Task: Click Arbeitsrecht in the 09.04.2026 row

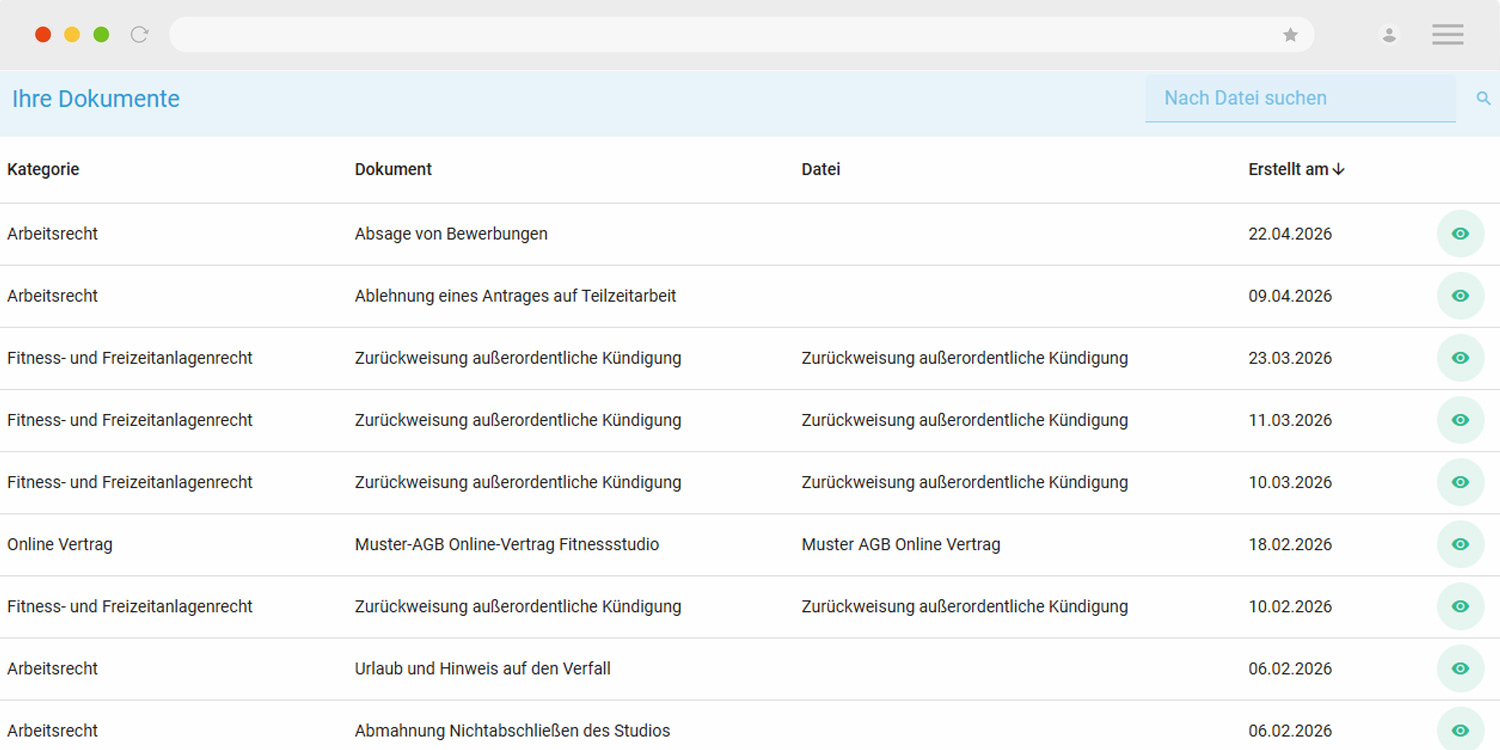Action: coord(52,296)
